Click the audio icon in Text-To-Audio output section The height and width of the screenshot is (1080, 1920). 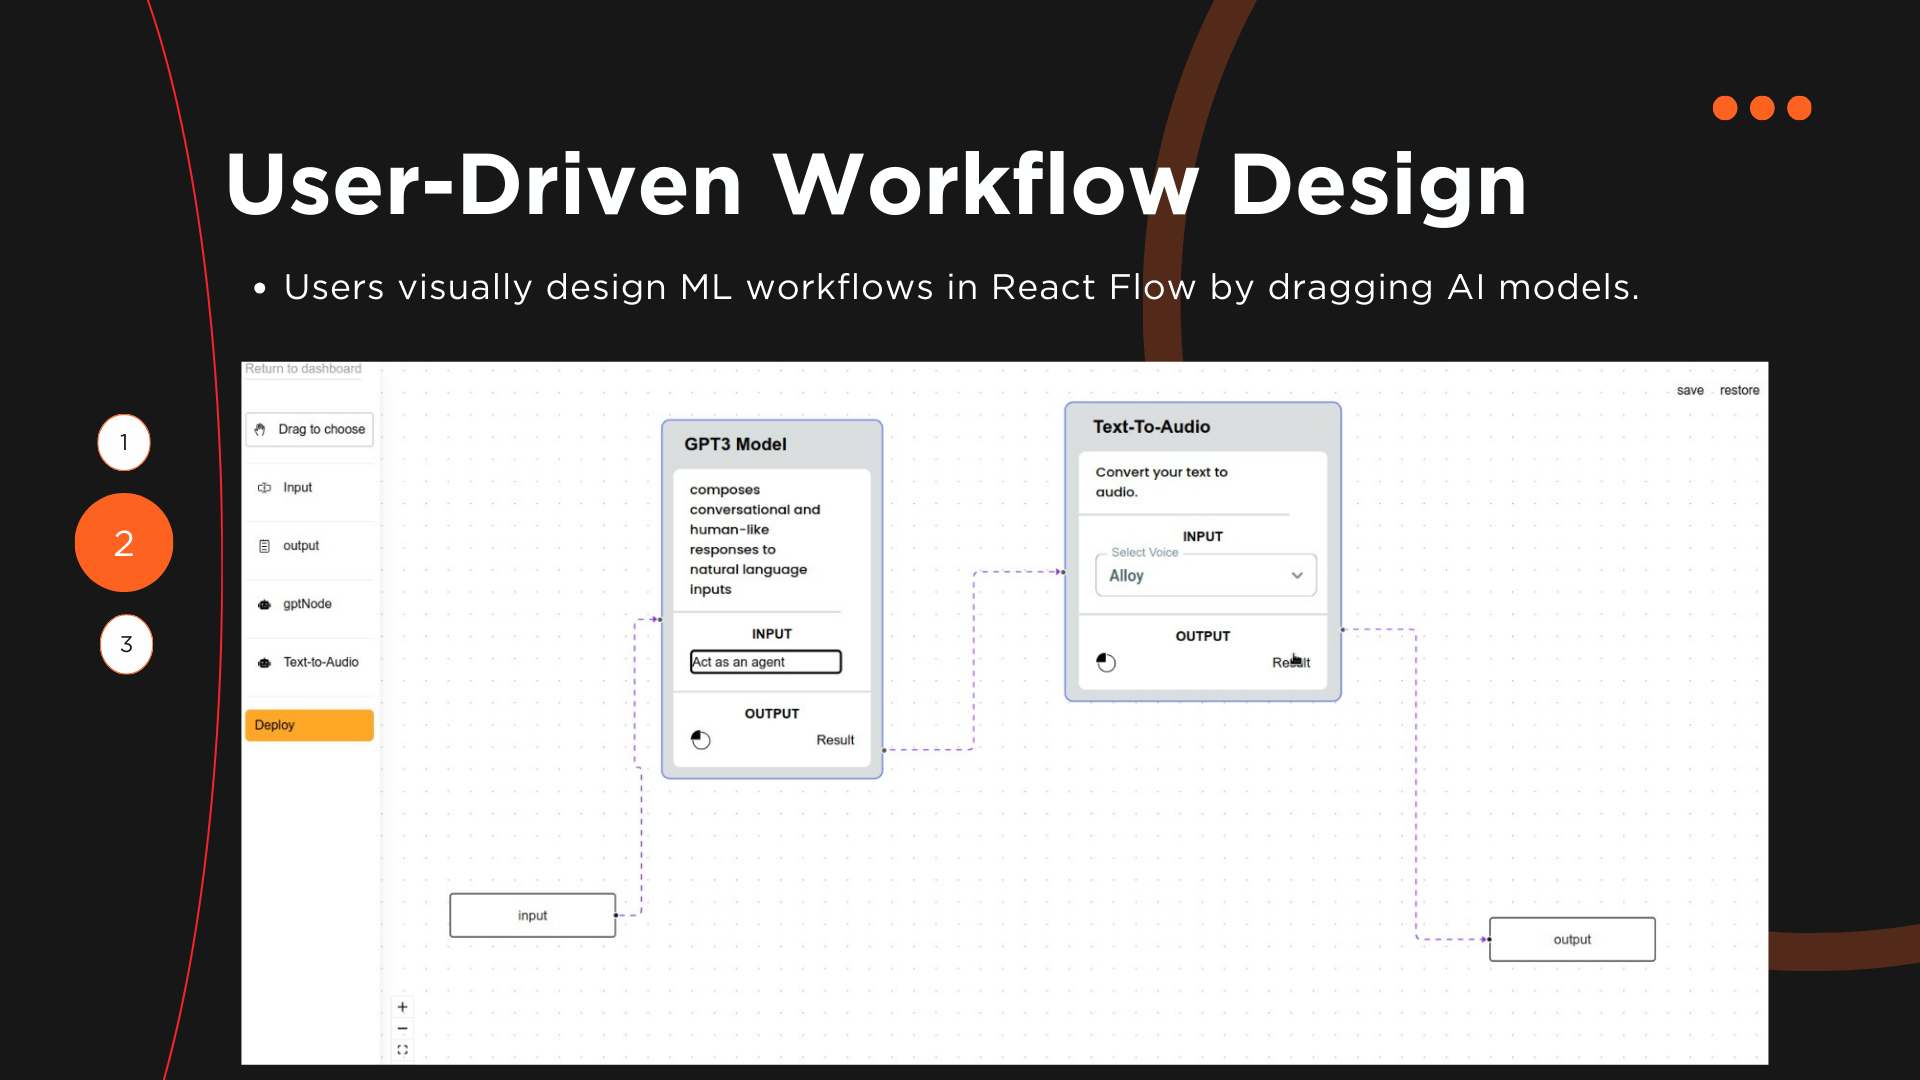(1106, 662)
